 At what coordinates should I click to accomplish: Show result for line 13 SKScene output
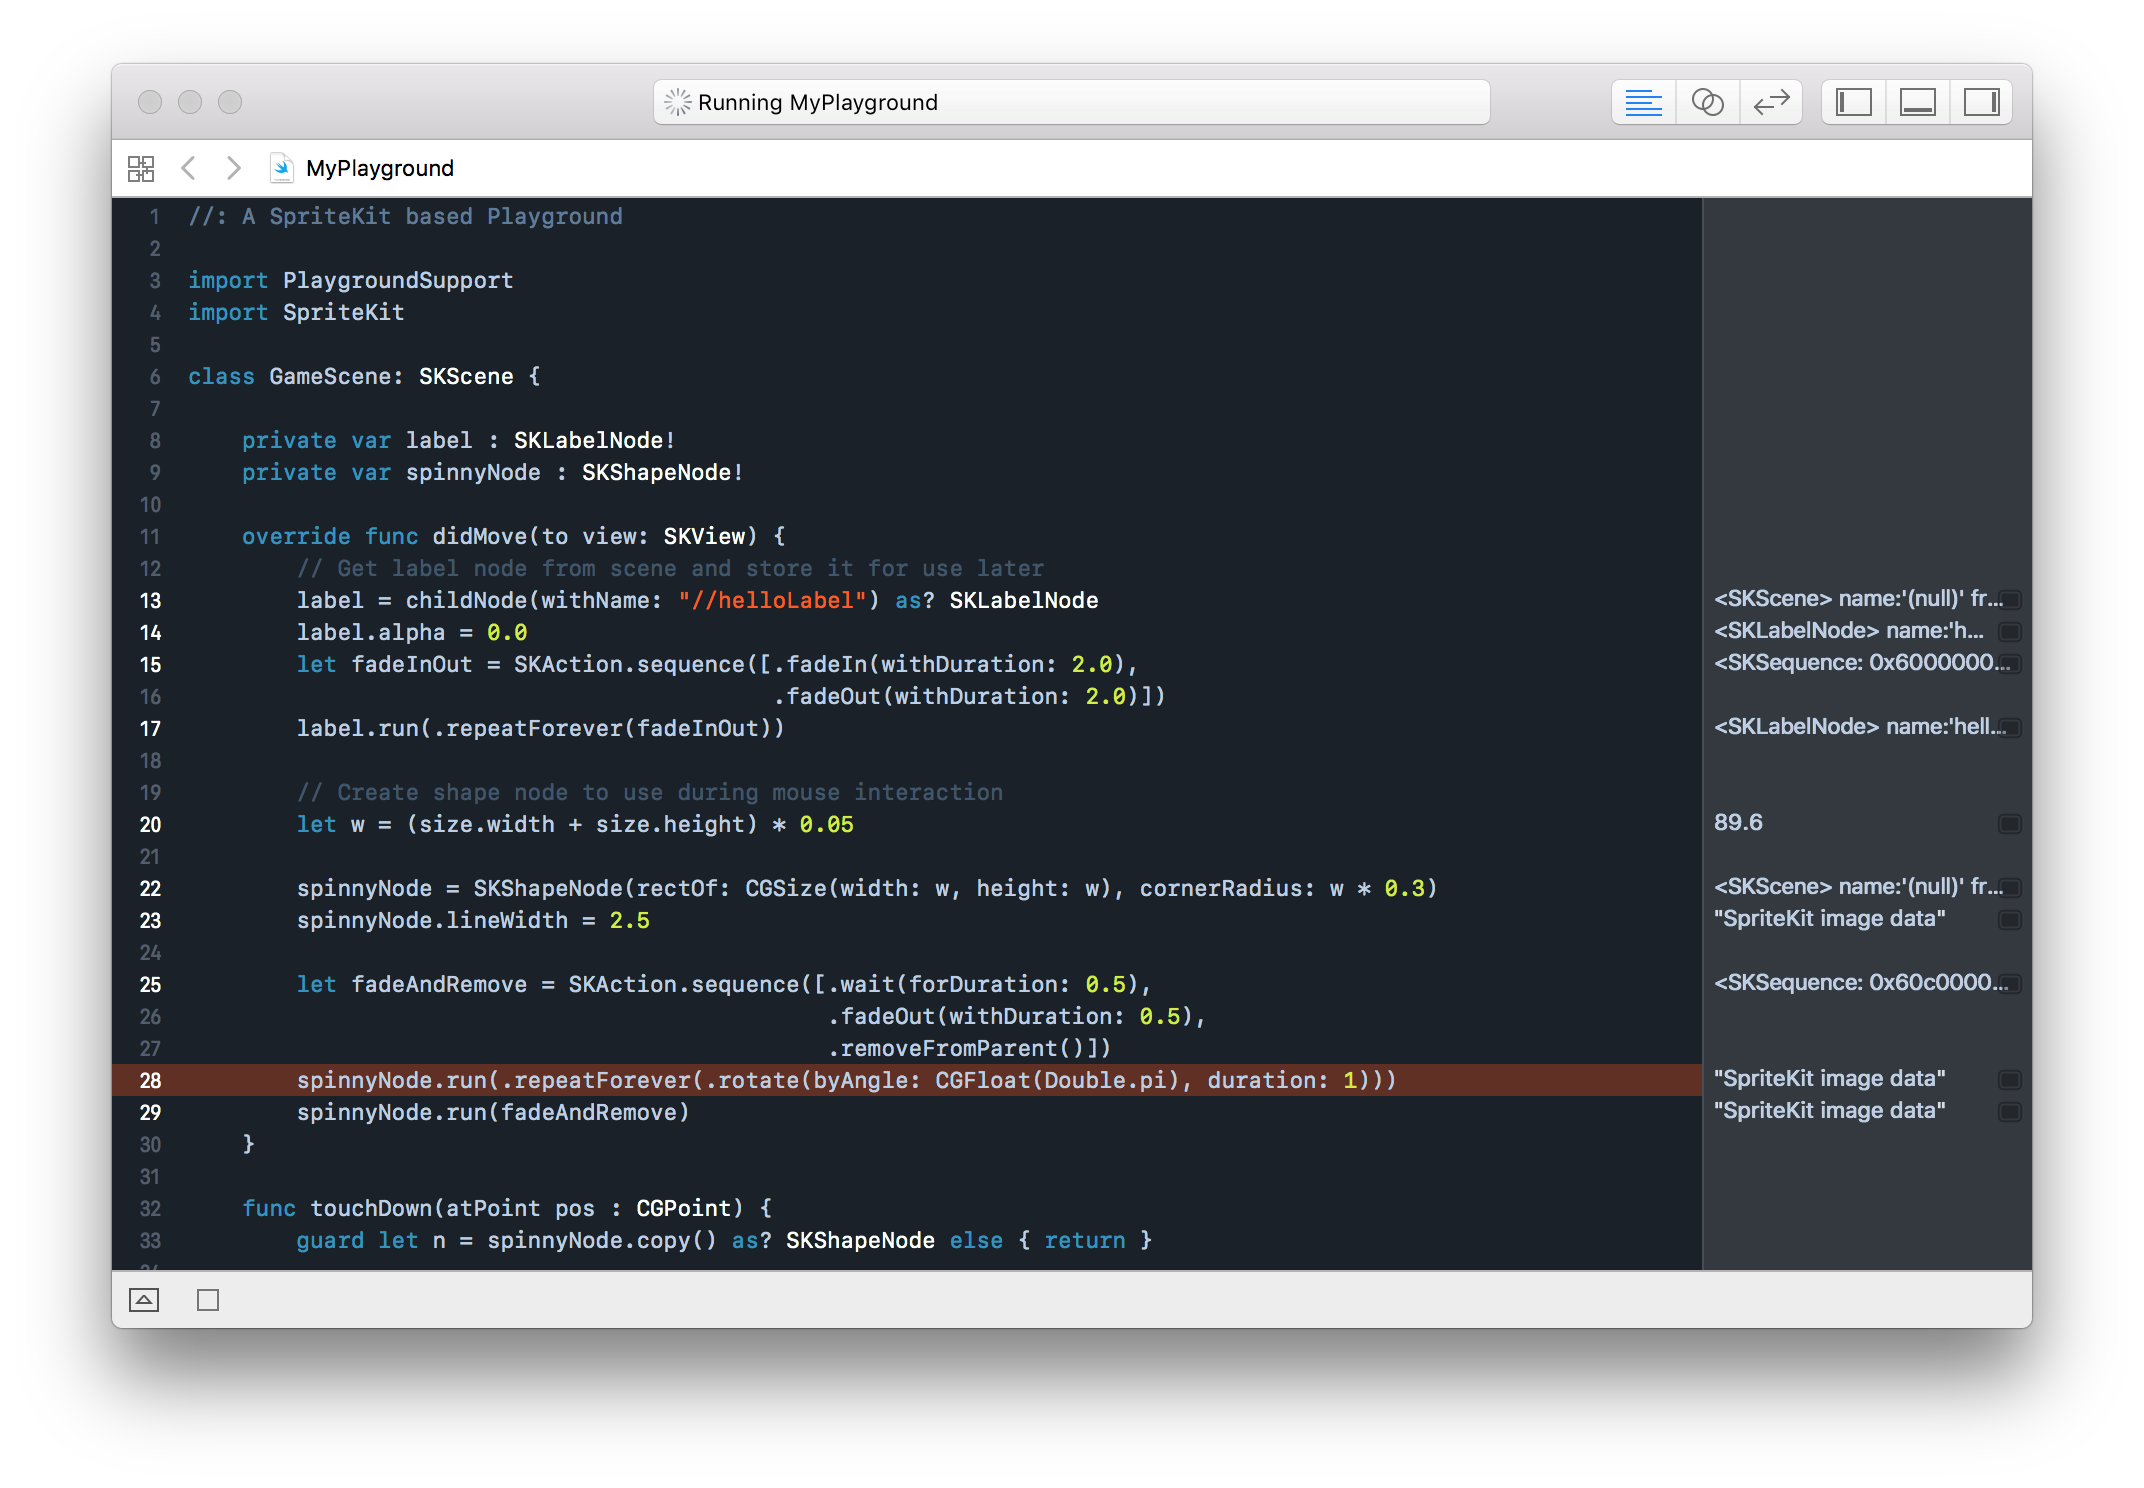point(2009,600)
